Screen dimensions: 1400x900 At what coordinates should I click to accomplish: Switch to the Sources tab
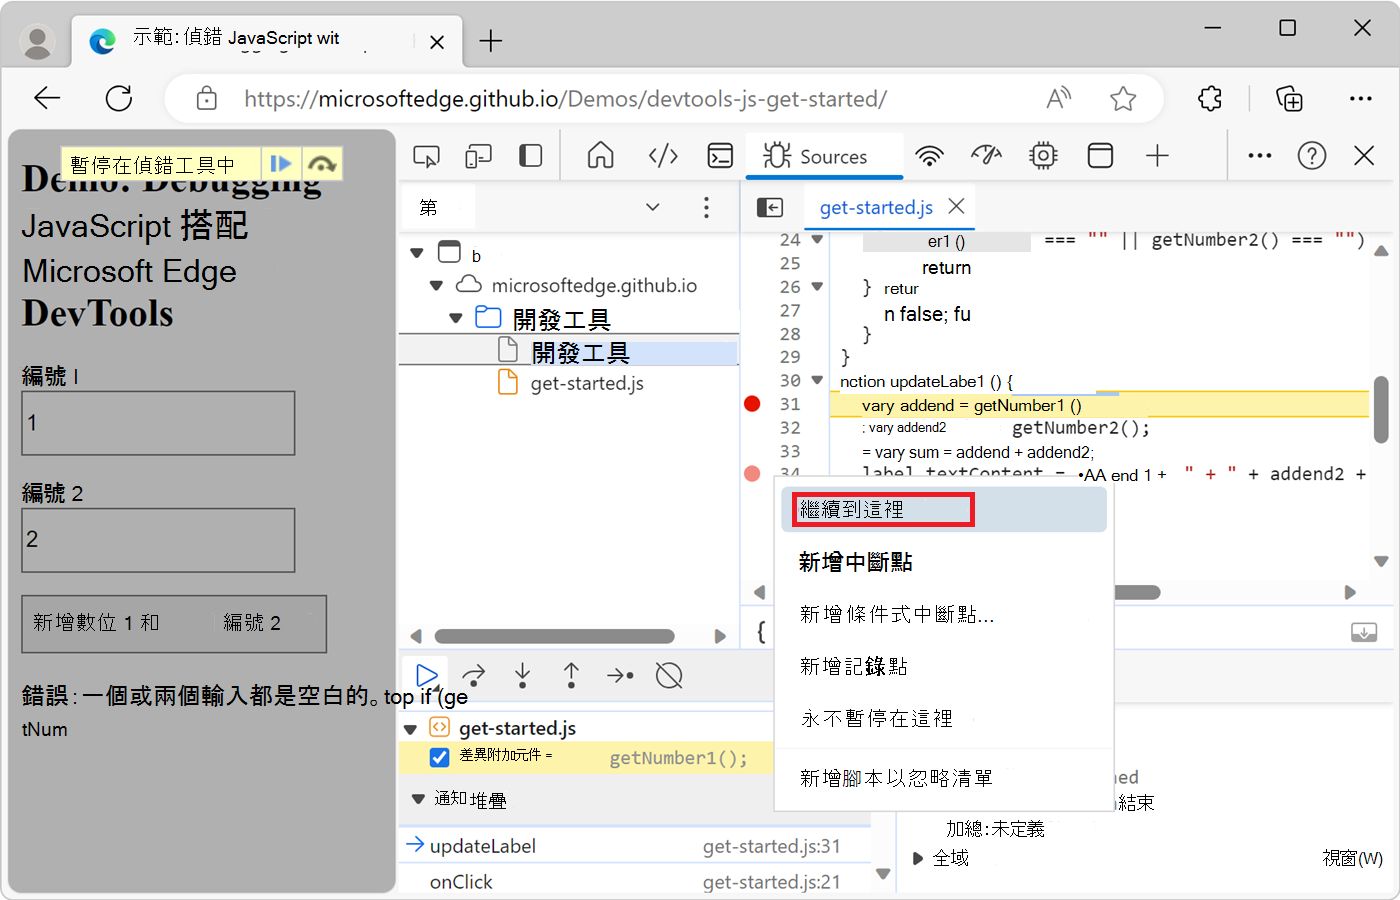tap(824, 157)
